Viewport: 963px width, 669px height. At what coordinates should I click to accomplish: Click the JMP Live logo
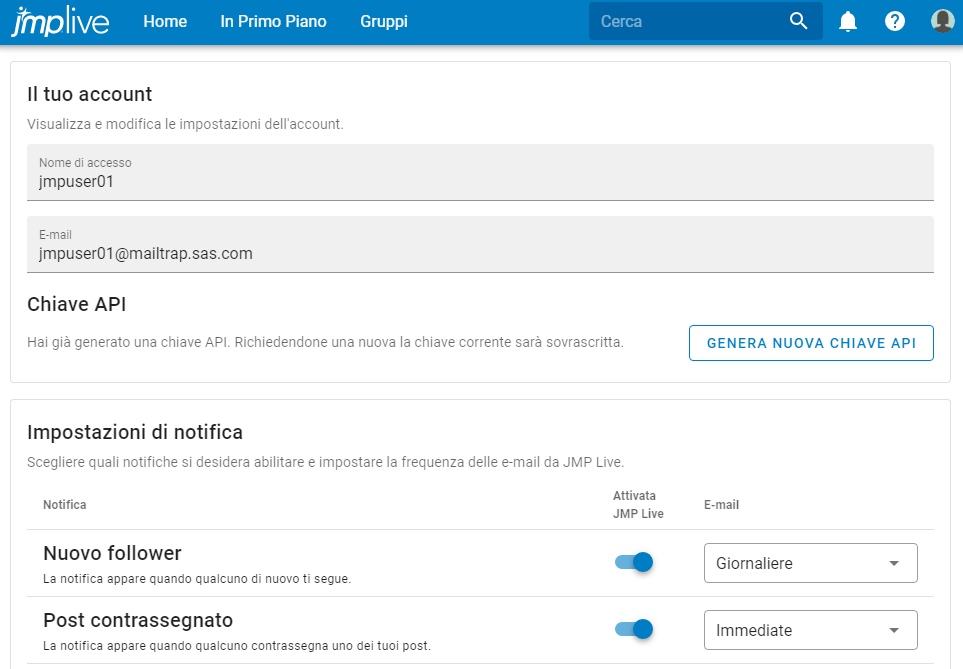(58, 20)
